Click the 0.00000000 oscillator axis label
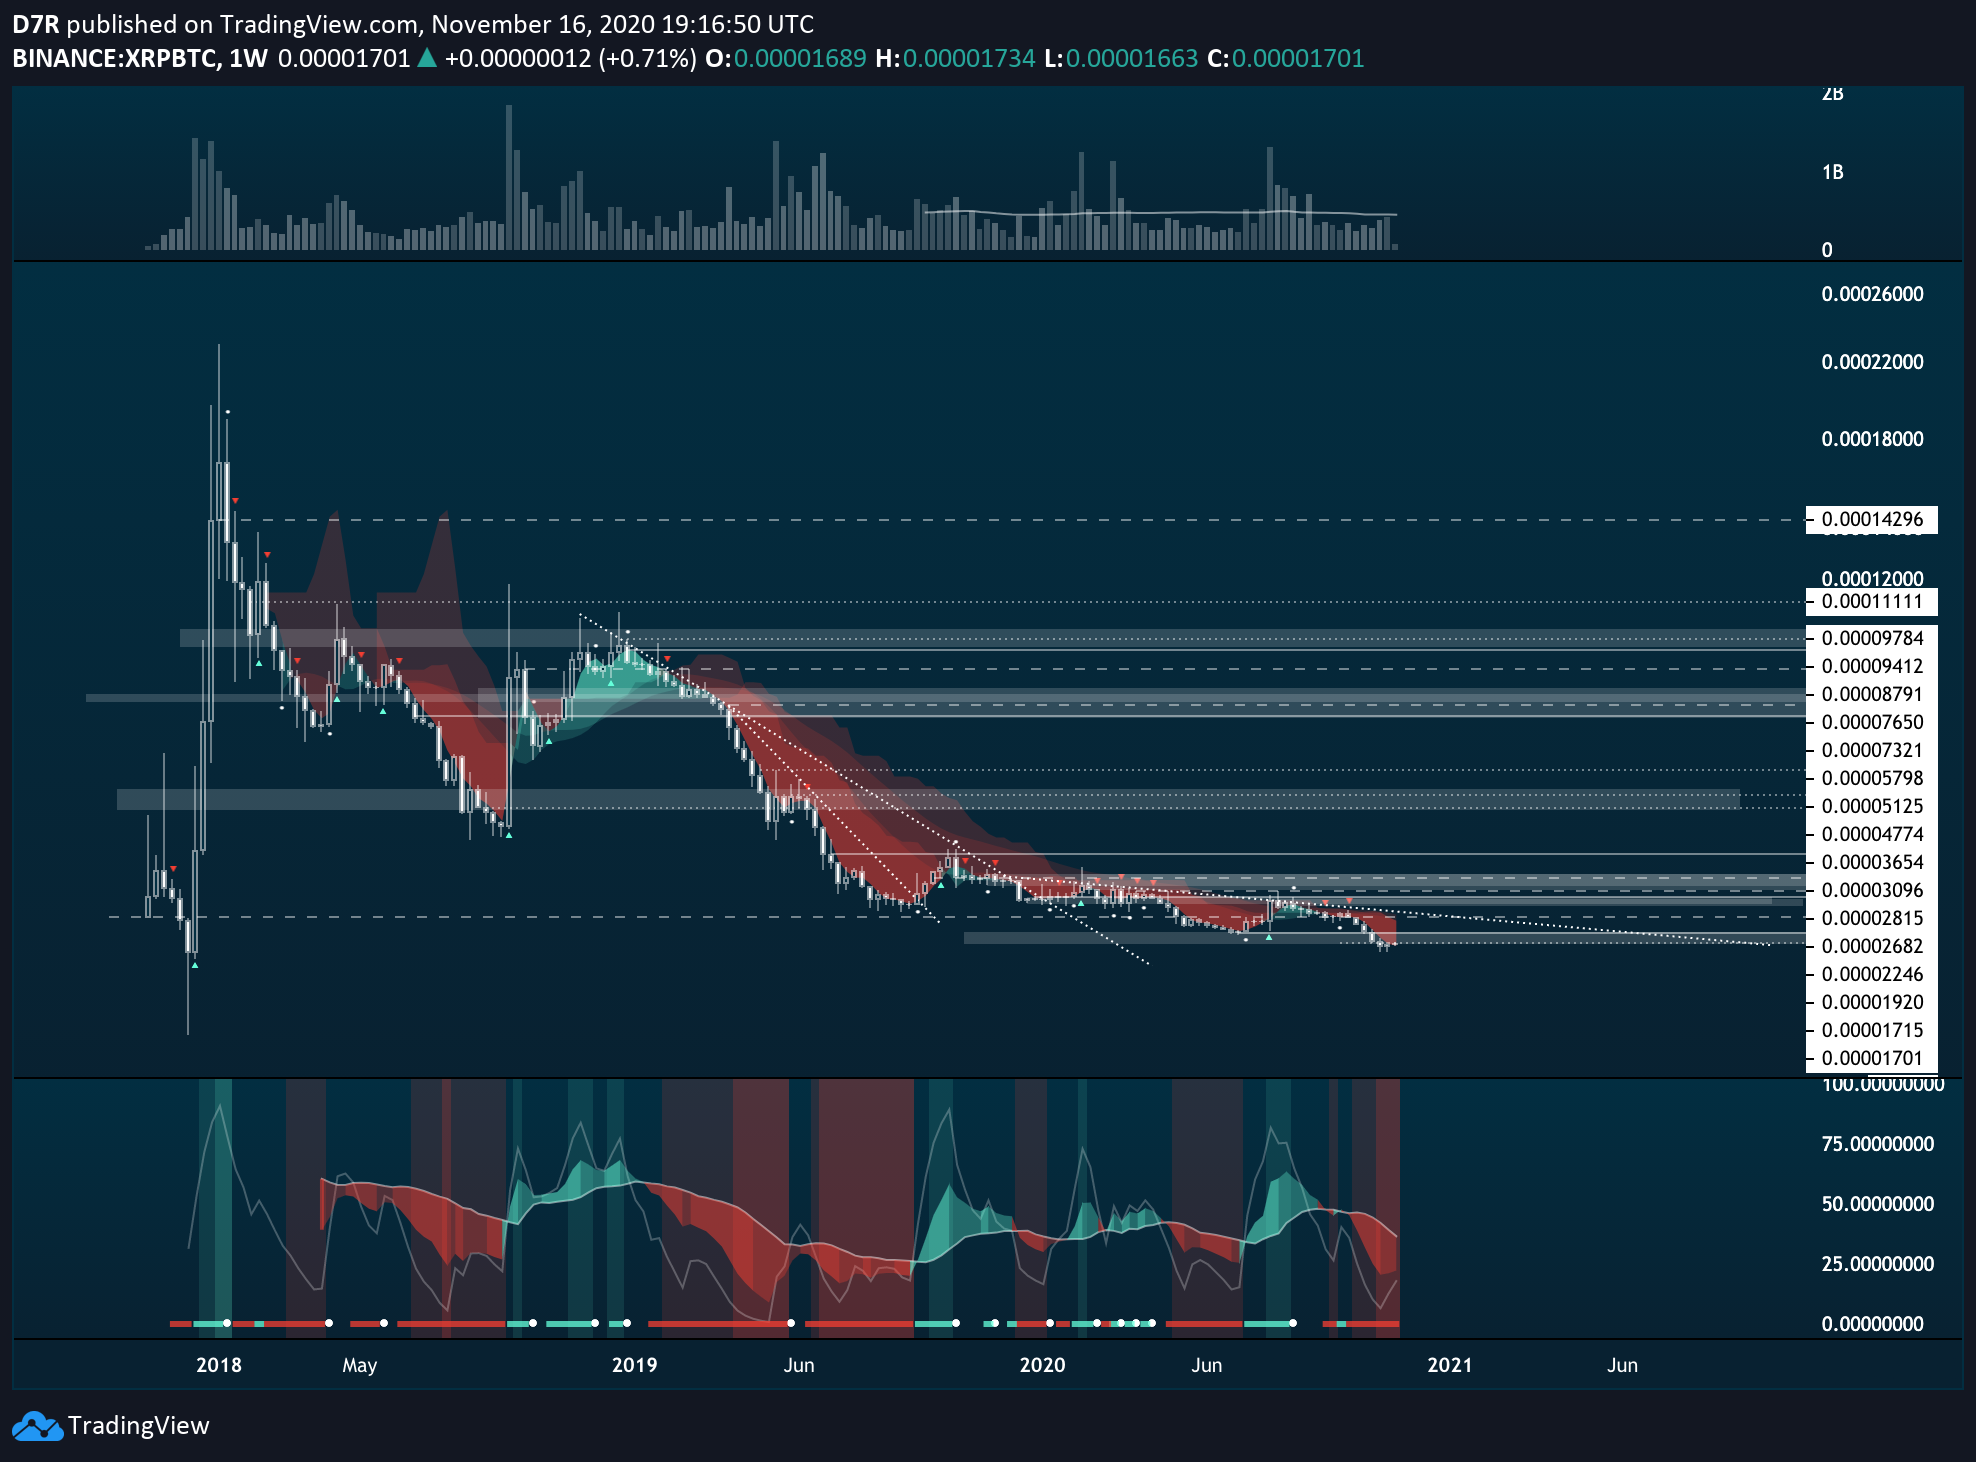Screen dimensions: 1976x1462 1872,1324
